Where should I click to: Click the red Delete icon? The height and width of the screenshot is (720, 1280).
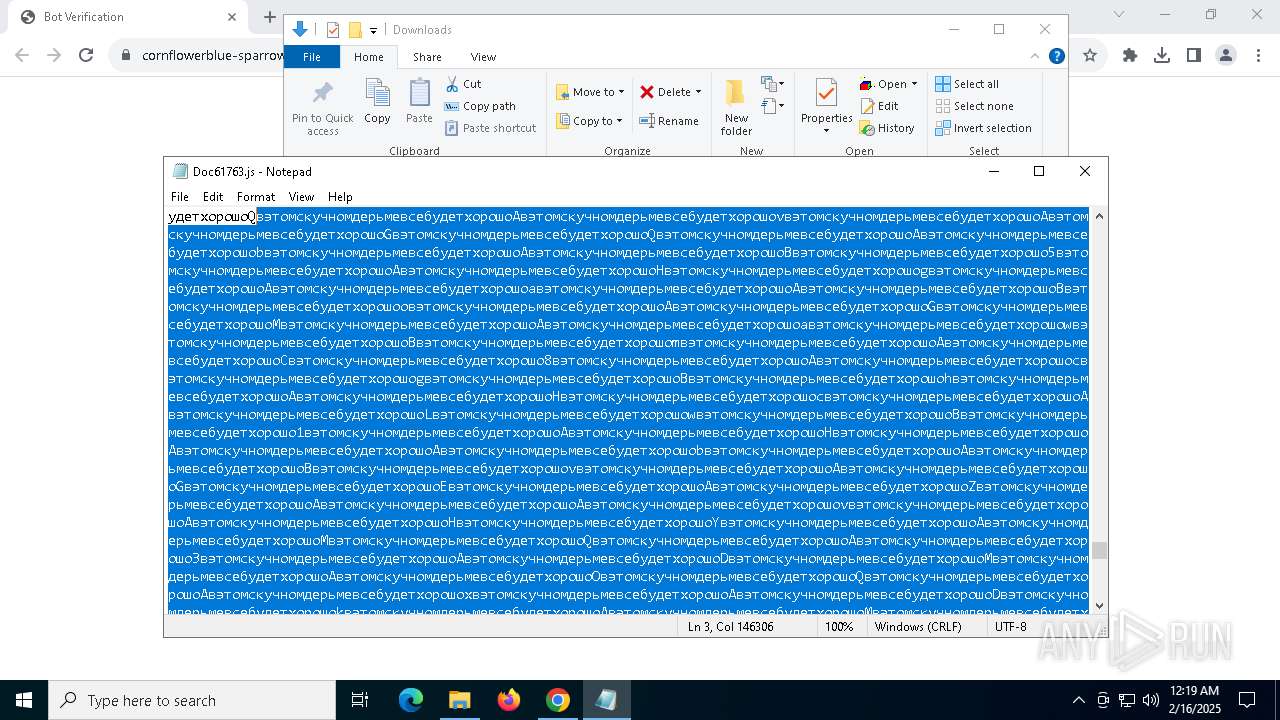(647, 92)
